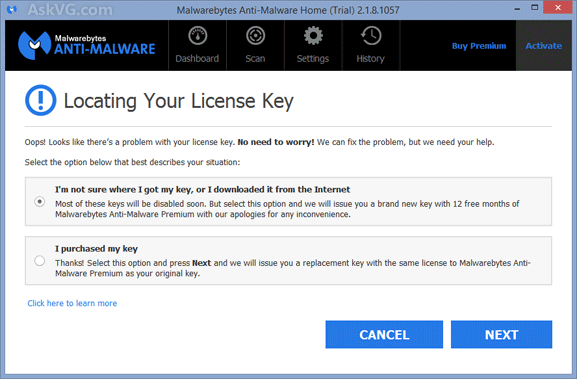Open "Click here to learn more" link

72,303
